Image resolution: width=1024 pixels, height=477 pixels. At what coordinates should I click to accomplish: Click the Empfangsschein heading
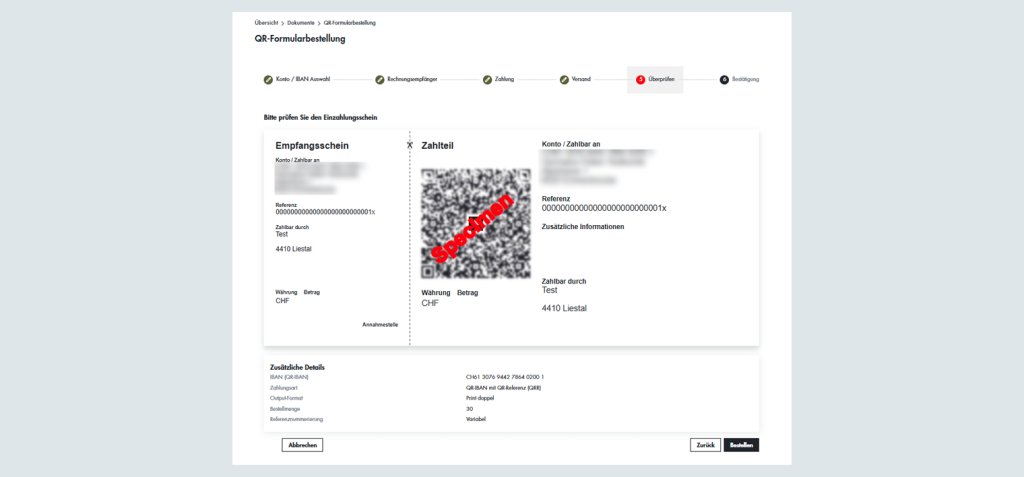312,146
